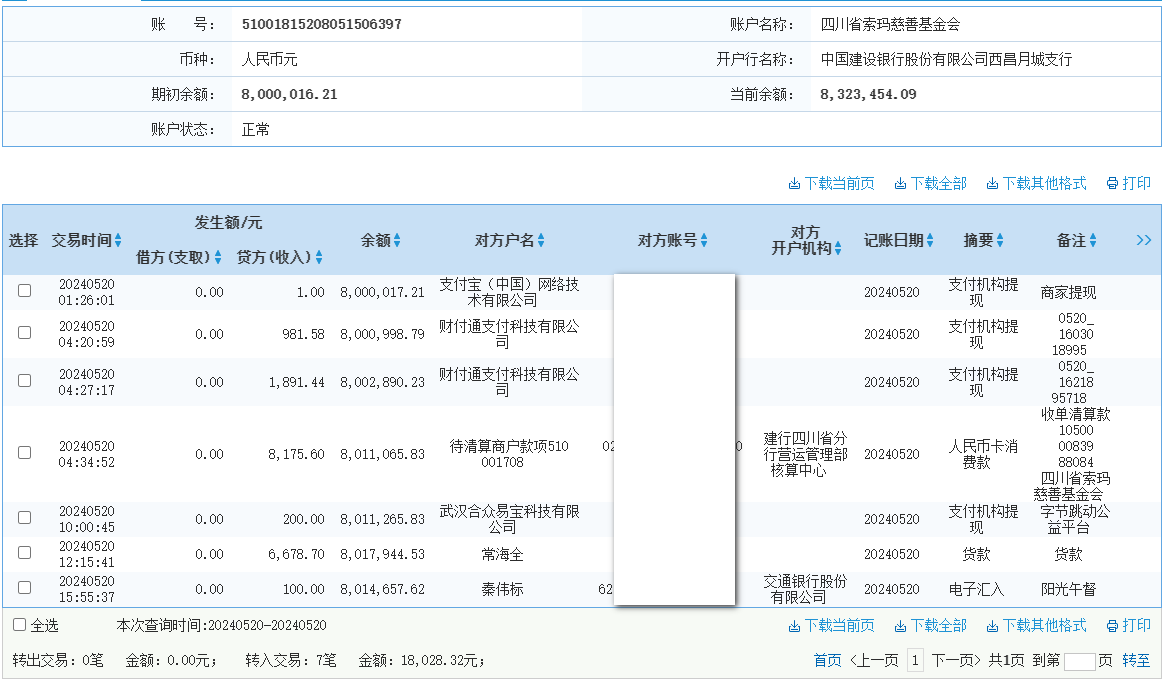Click current page number 1
The height and width of the screenshot is (681, 1165).
(x=915, y=660)
